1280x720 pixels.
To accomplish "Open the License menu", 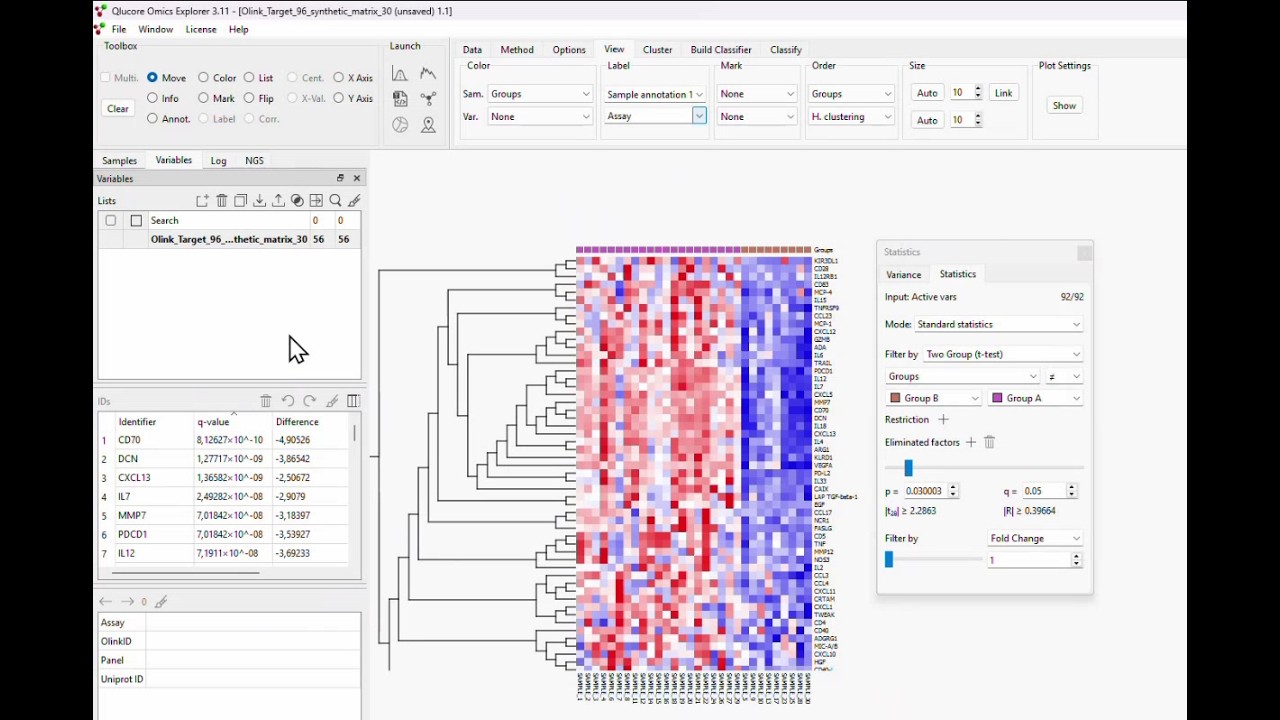I will (x=201, y=29).
